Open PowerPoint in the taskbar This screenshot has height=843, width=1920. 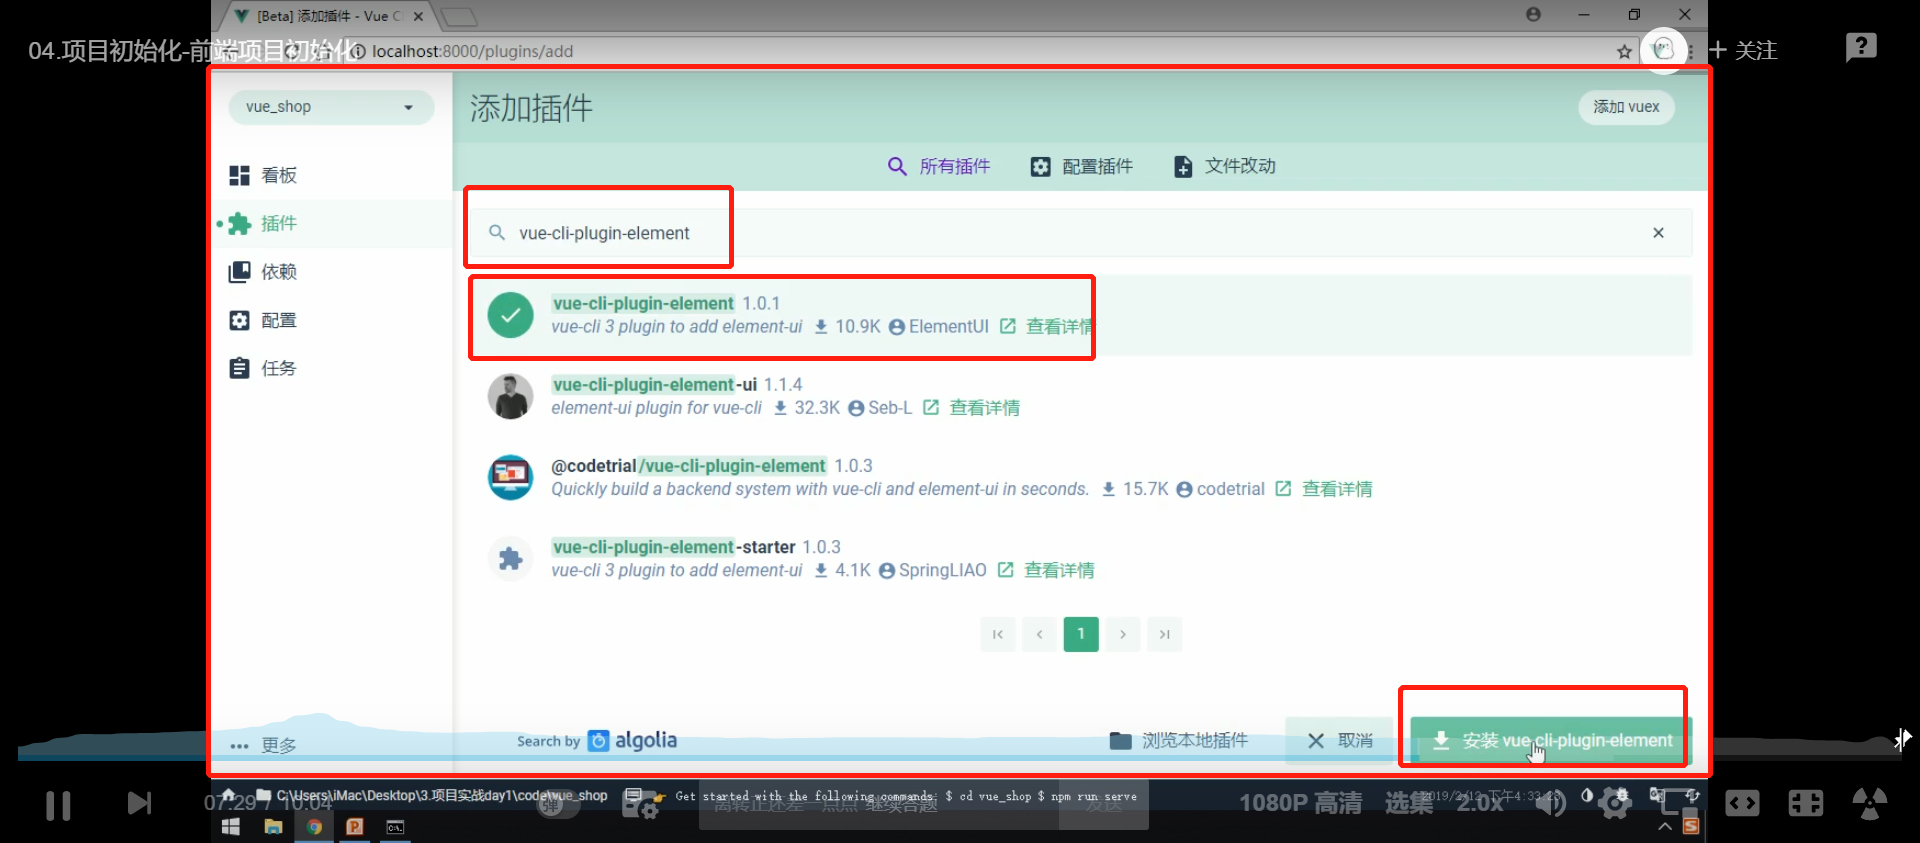[354, 827]
